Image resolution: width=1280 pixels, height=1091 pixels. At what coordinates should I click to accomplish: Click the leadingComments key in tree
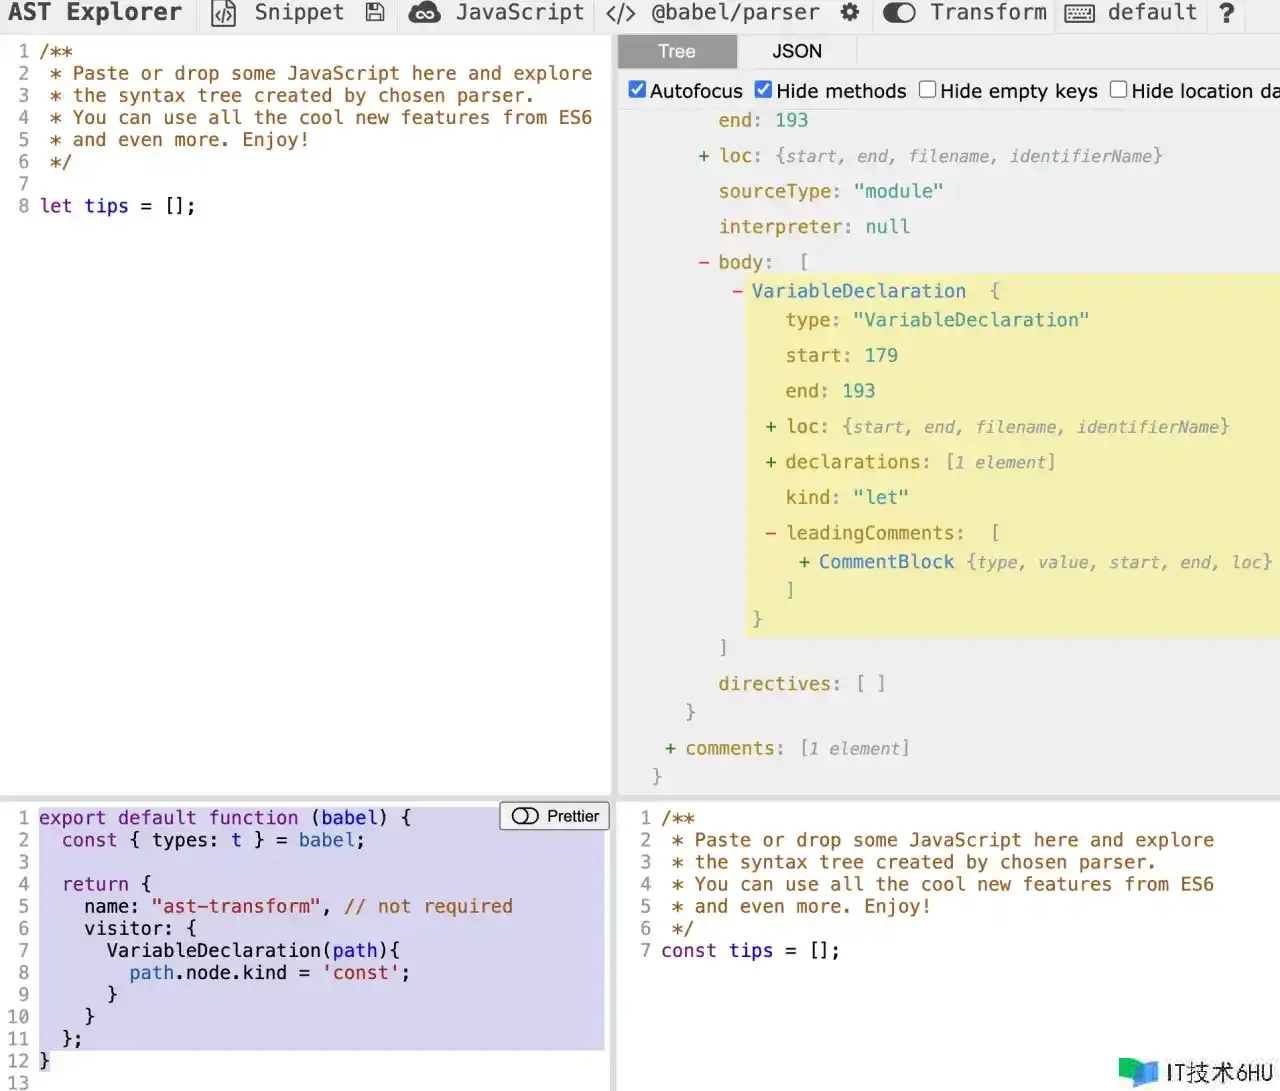click(873, 533)
